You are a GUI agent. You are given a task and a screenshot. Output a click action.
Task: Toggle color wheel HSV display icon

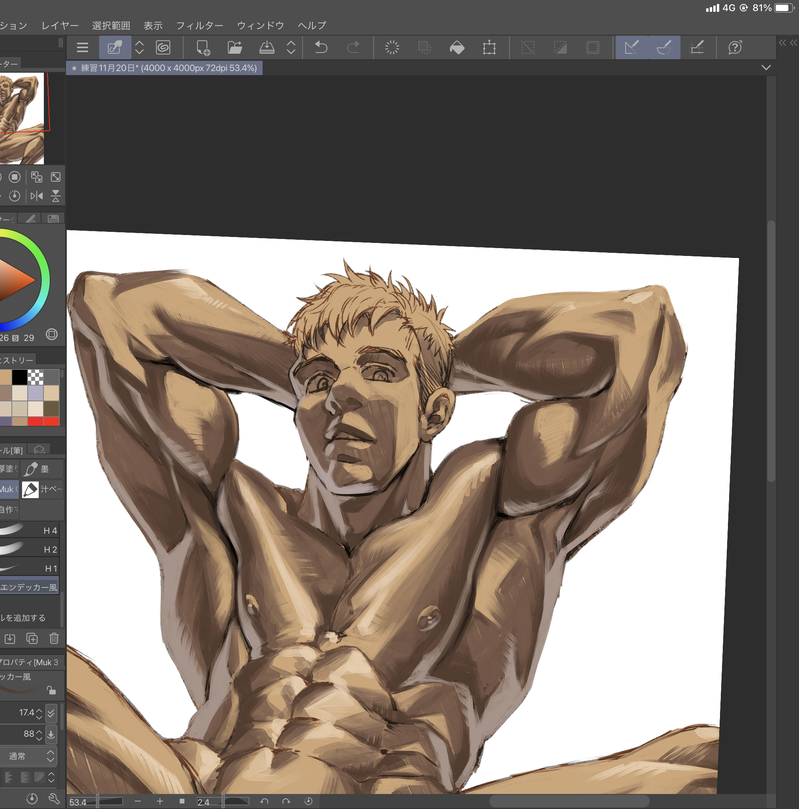tap(52, 334)
